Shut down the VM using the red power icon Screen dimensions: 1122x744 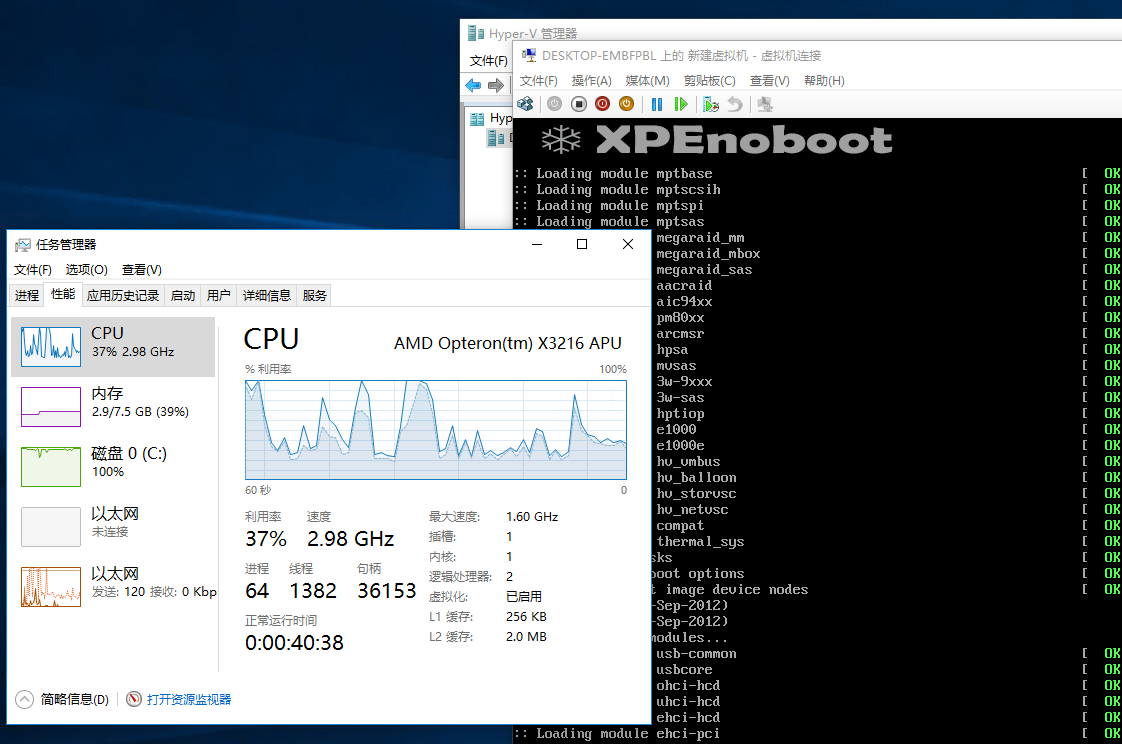pyautogui.click(x=603, y=104)
